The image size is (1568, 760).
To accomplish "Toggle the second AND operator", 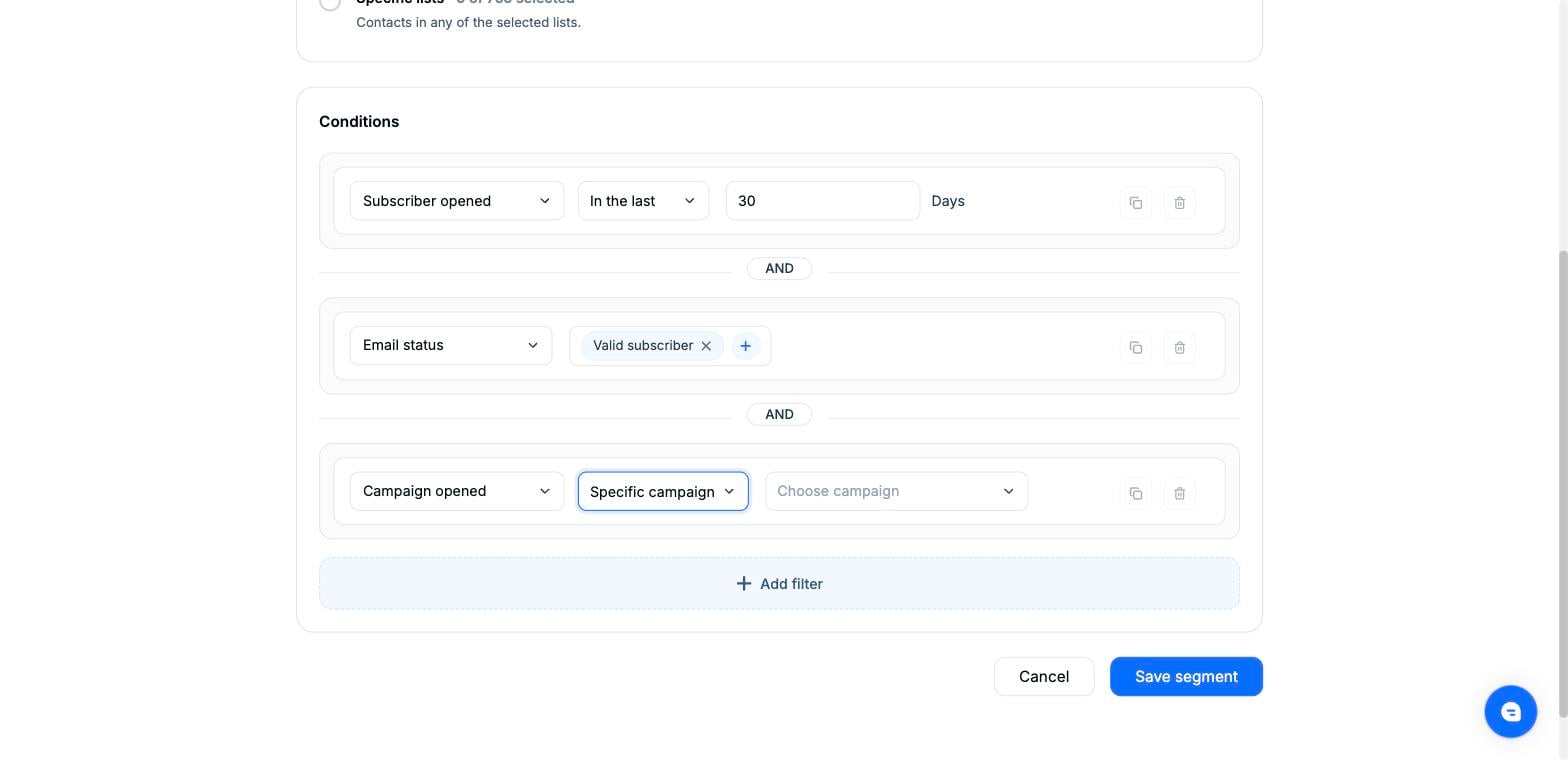I will coord(779,415).
